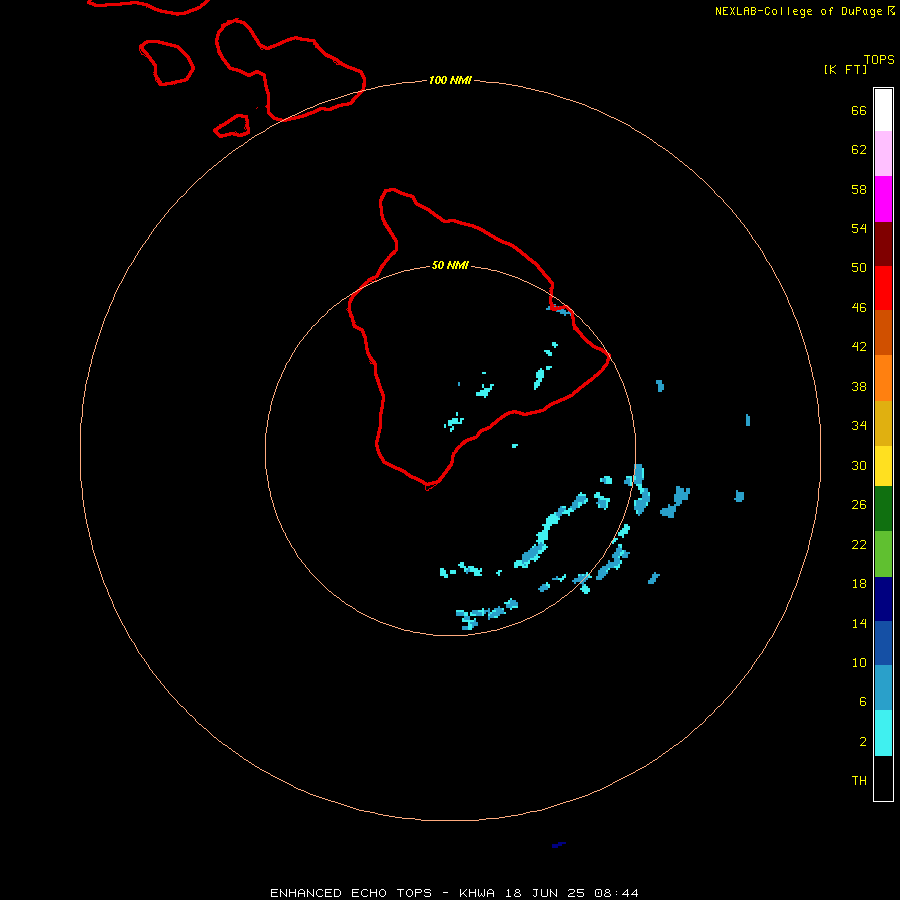Viewport: 900px width, 900px height.
Task: Choose the maroon legend swatch
Action: click(x=883, y=244)
